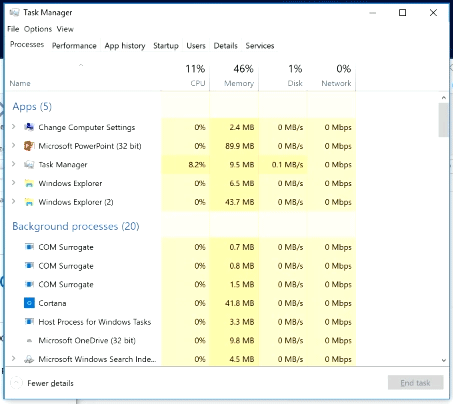Expand the Change Computer Settings entry
The width and height of the screenshot is (453, 404).
[13, 127]
